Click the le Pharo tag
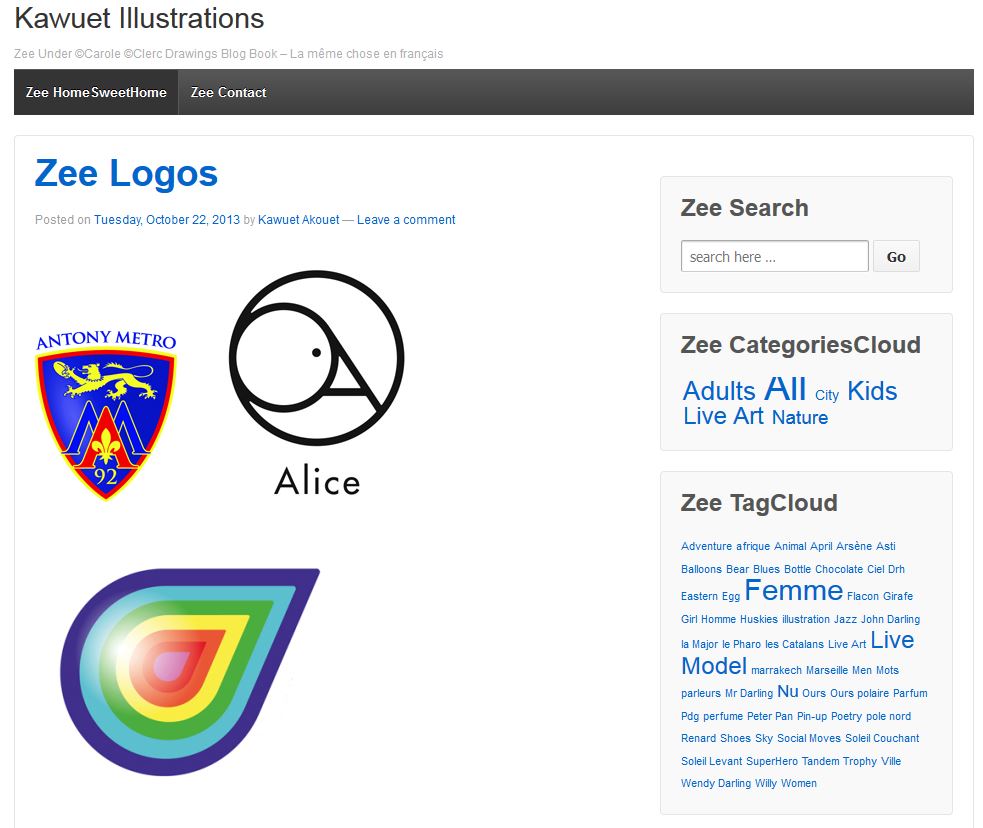This screenshot has height=828, width=983. 742,644
